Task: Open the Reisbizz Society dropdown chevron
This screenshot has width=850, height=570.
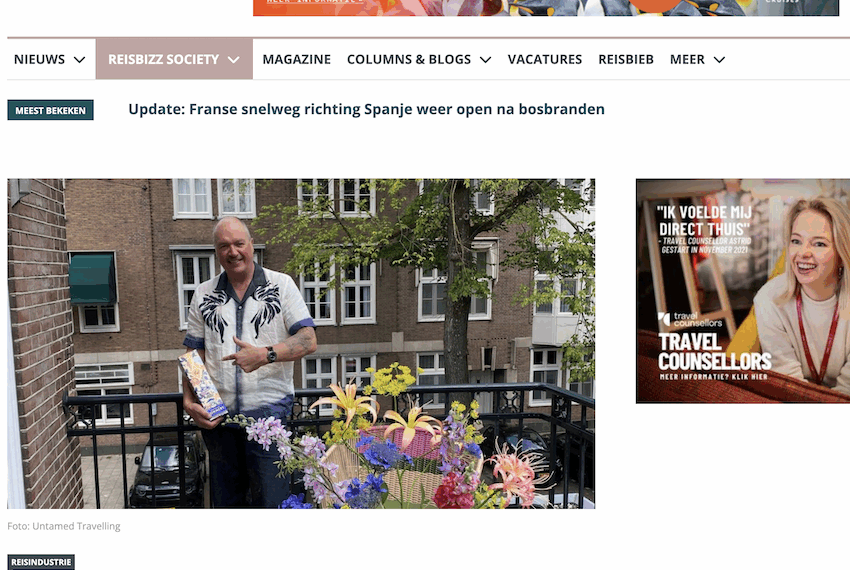Action: (x=234, y=60)
